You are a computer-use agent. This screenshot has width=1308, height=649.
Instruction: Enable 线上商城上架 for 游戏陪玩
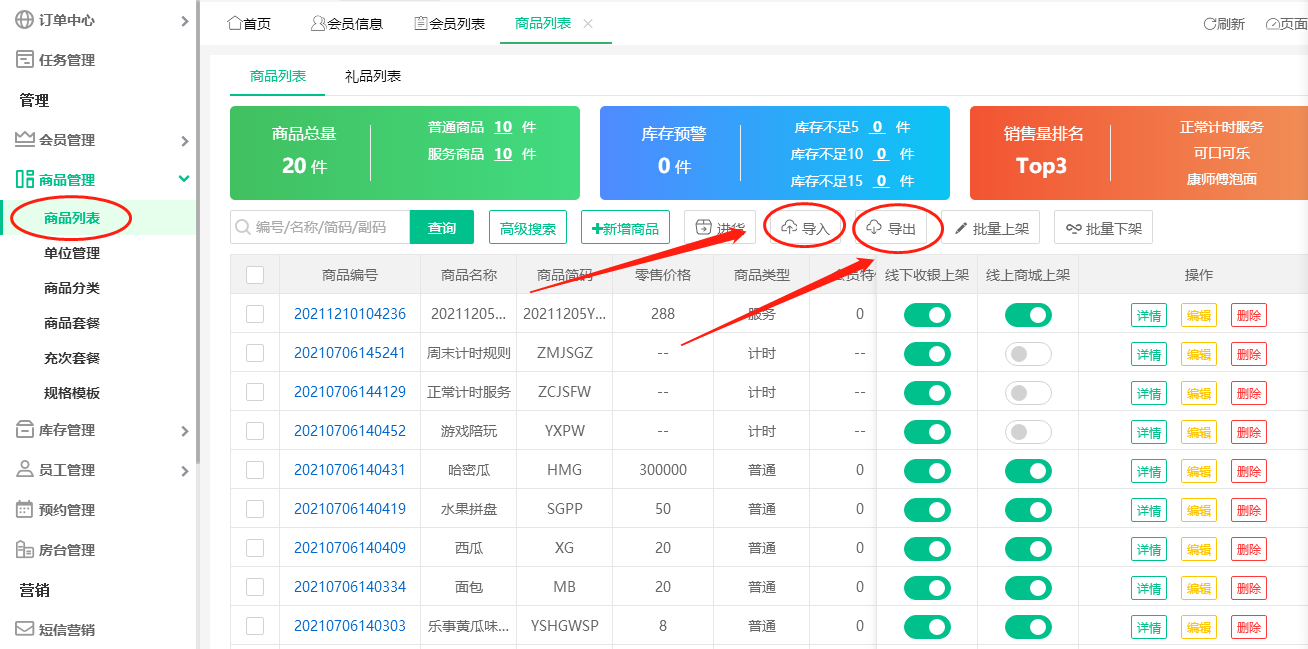[1027, 431]
